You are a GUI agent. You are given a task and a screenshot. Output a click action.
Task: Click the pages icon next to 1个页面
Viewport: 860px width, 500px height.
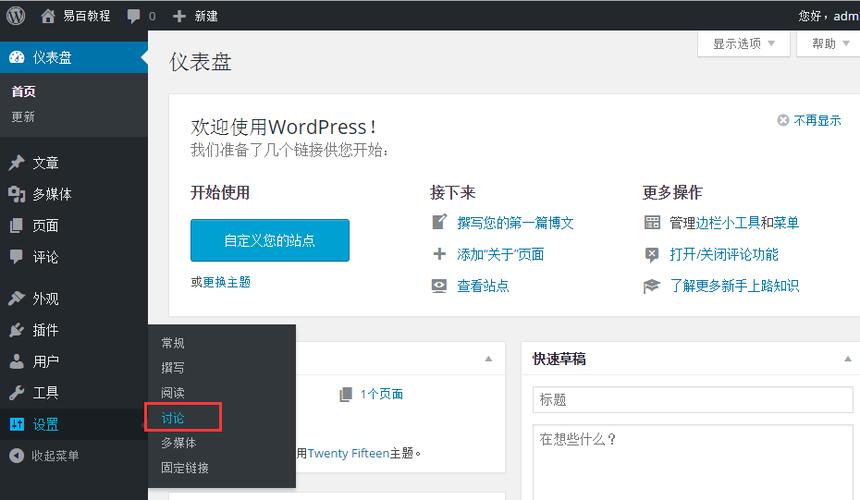[346, 394]
